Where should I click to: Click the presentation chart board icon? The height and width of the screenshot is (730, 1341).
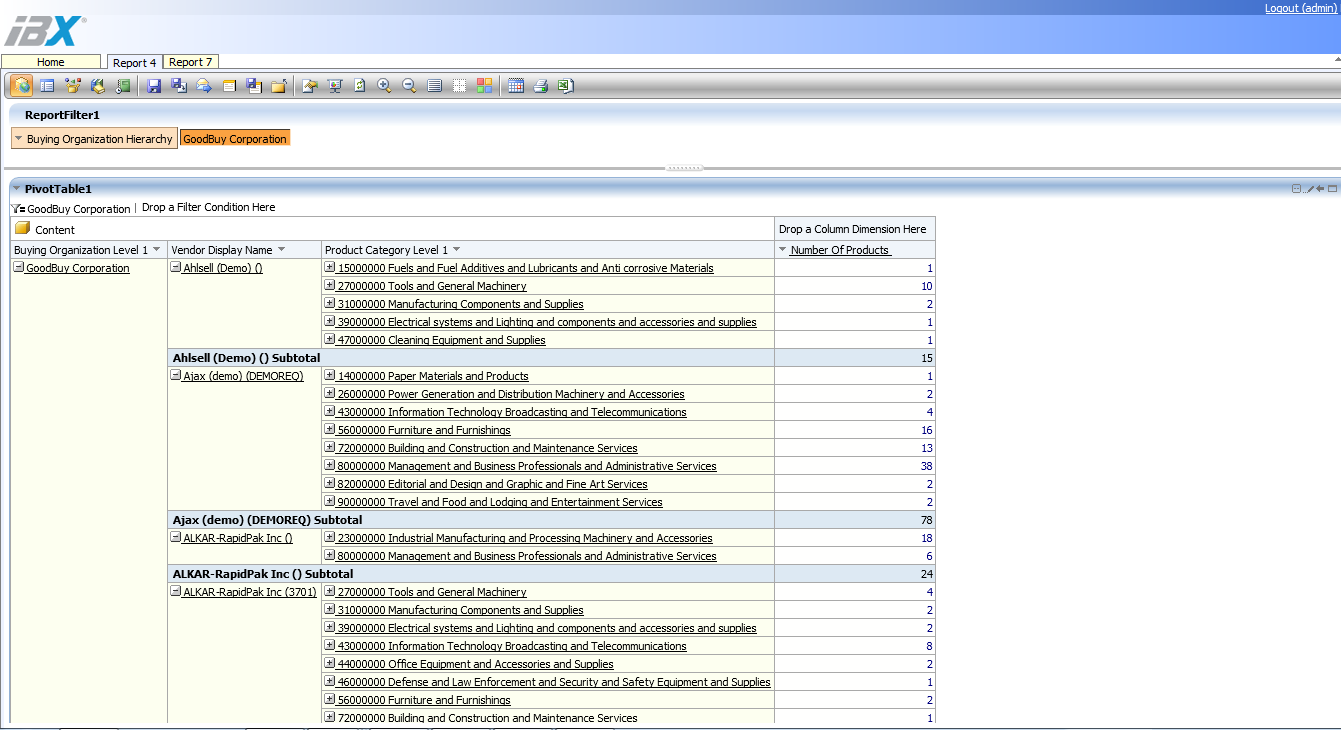coord(335,86)
